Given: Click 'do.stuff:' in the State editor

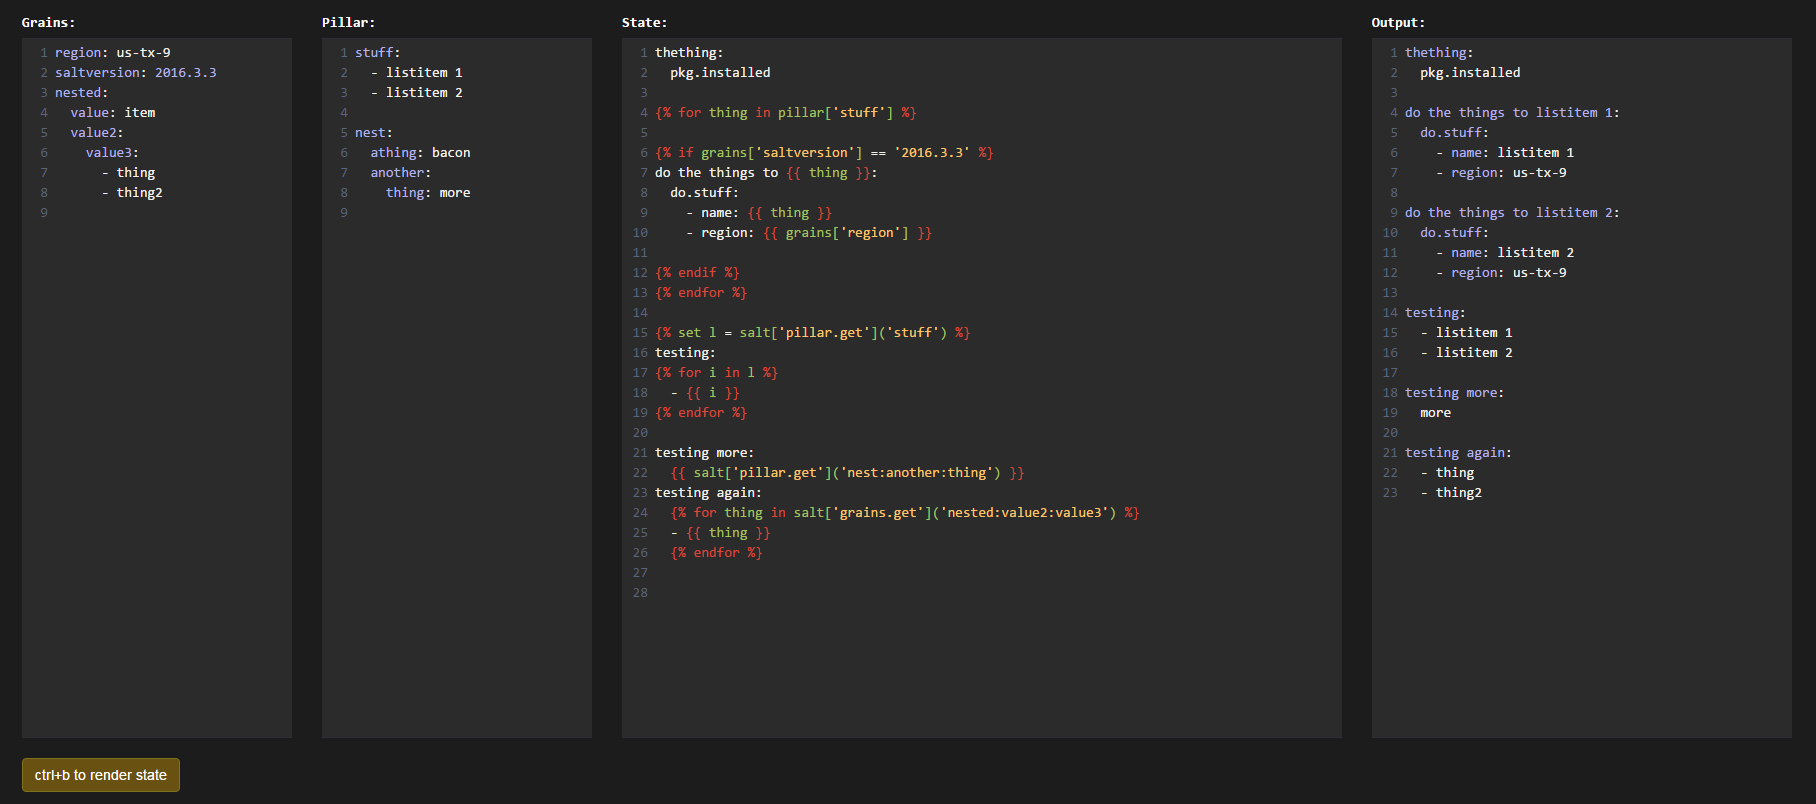Looking at the screenshot, I should pyautogui.click(x=705, y=193).
